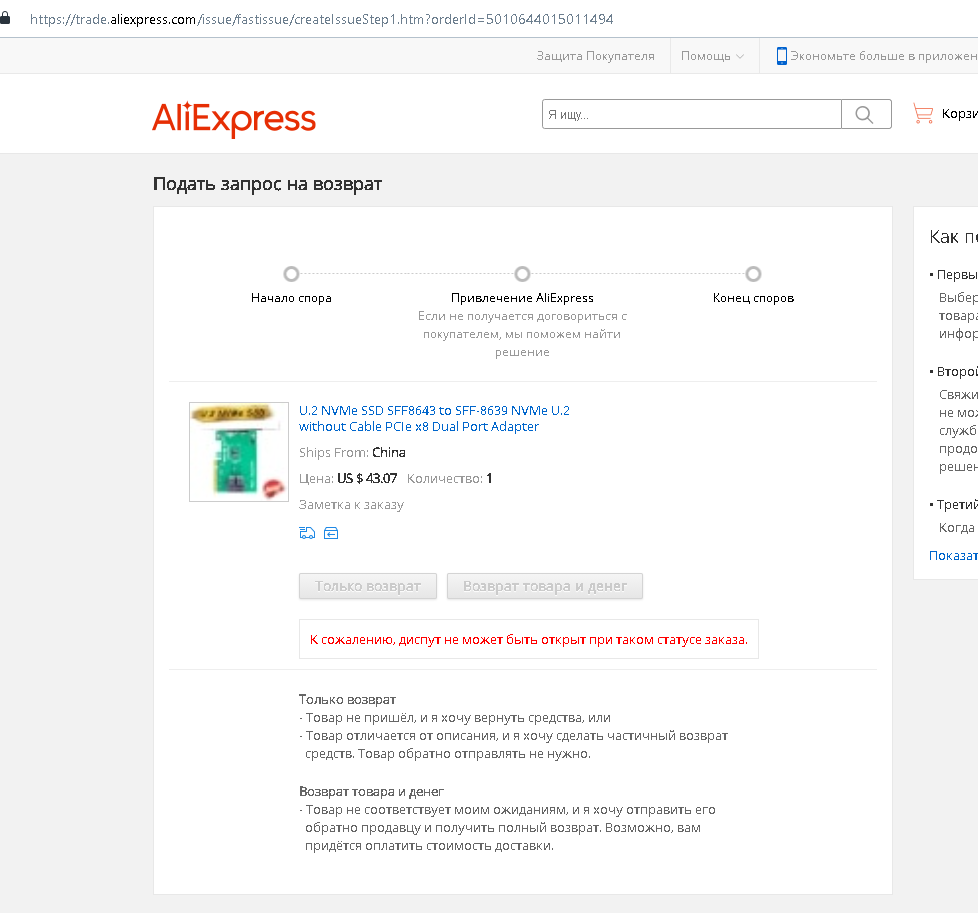The image size is (978, 913).
Task: Click the lock icon in address bar
Action: tap(5, 18)
